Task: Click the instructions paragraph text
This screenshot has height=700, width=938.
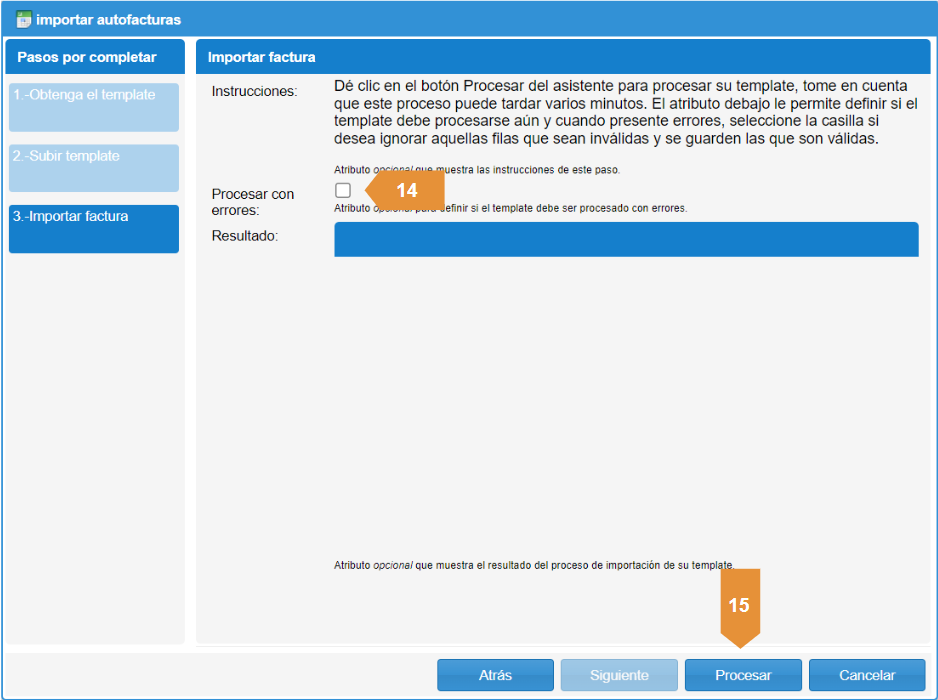Action: 625,113
